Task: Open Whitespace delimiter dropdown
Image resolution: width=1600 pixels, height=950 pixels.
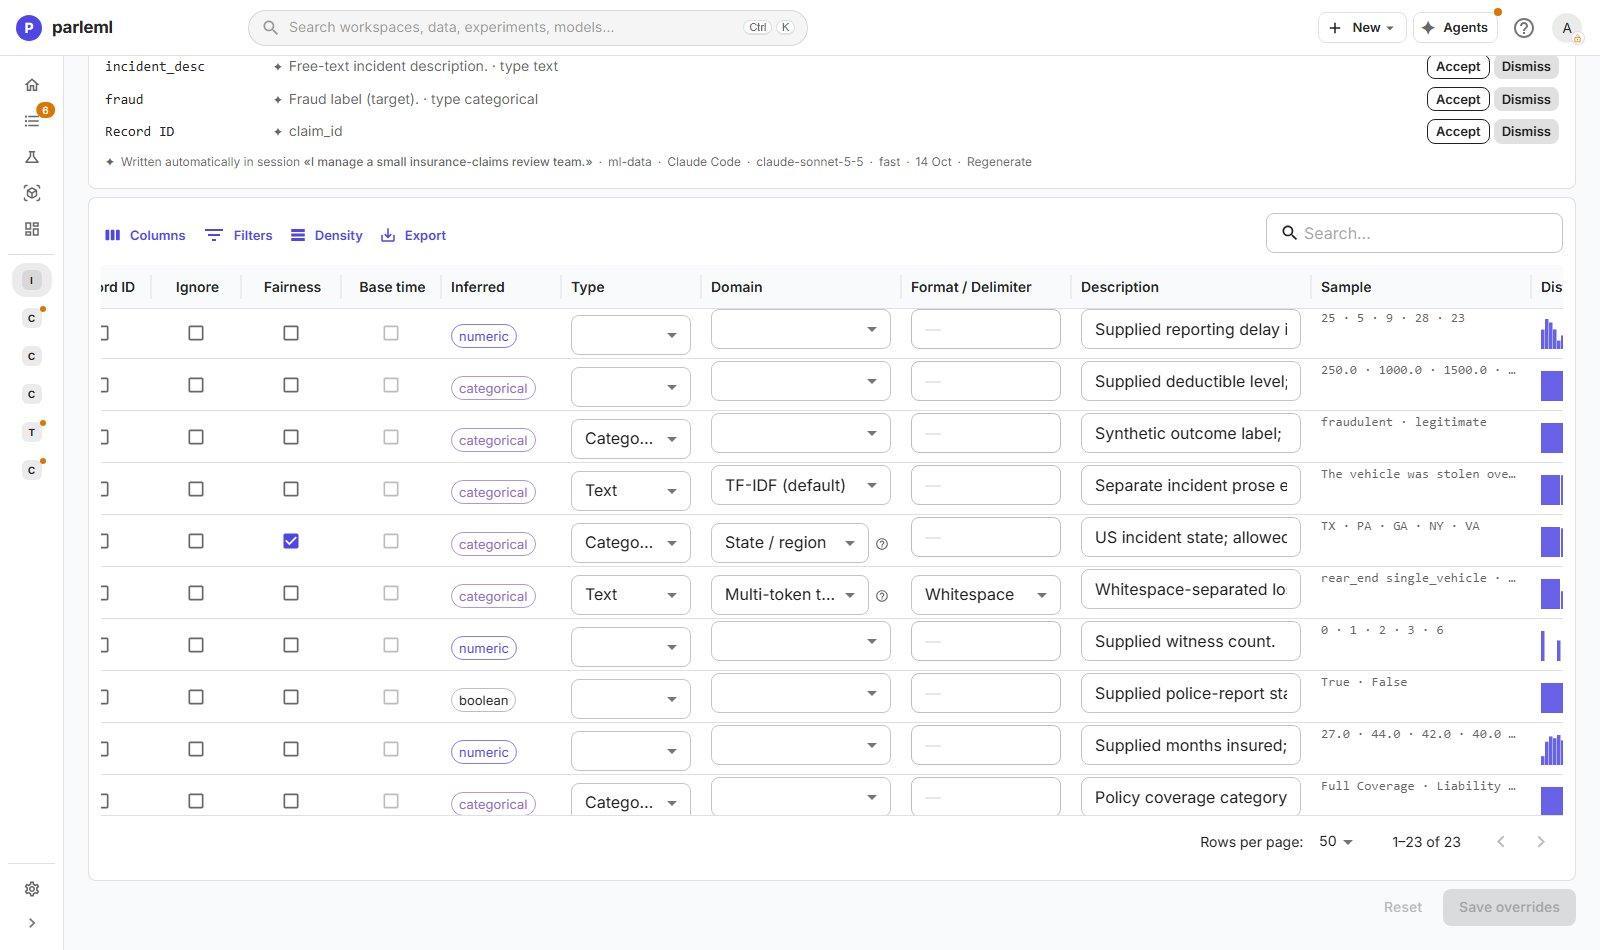Action: point(986,594)
